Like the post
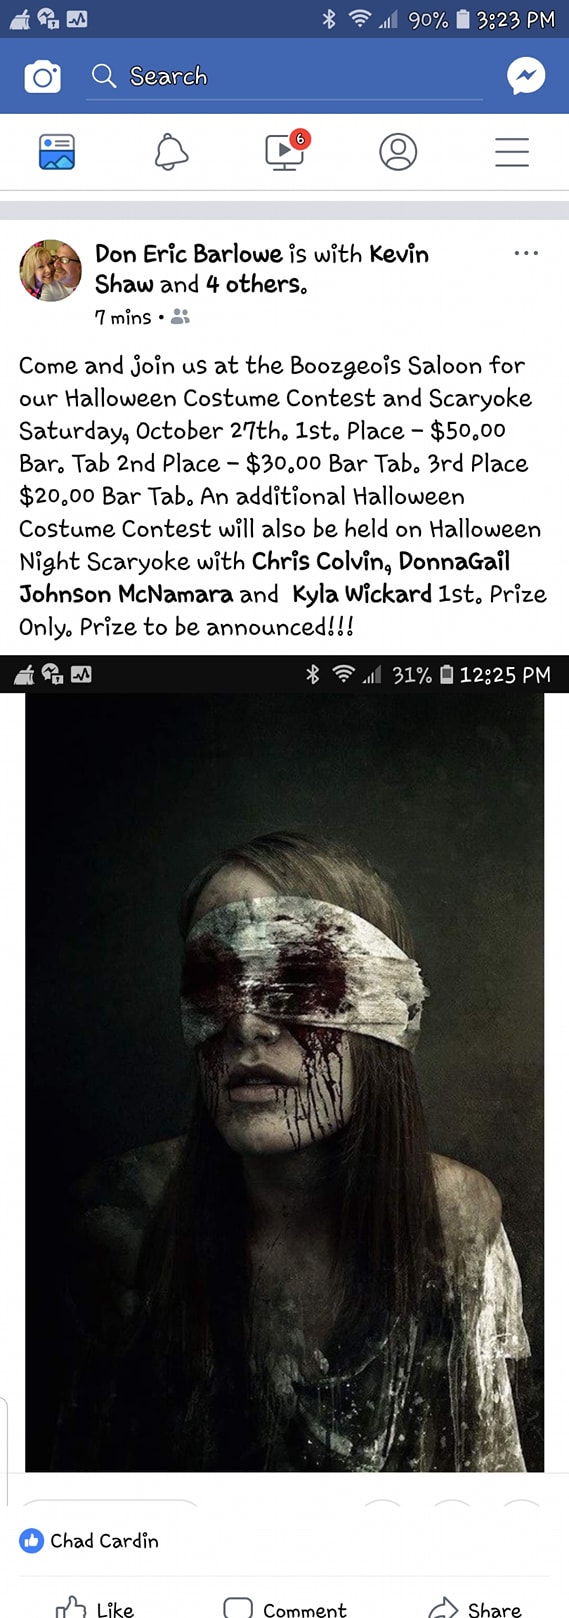The height and width of the screenshot is (1618, 569). (95, 1608)
